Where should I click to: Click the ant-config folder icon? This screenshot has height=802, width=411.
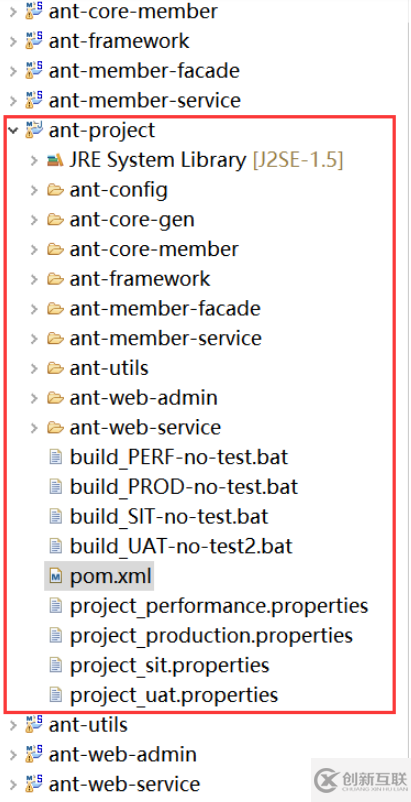(x=55, y=190)
